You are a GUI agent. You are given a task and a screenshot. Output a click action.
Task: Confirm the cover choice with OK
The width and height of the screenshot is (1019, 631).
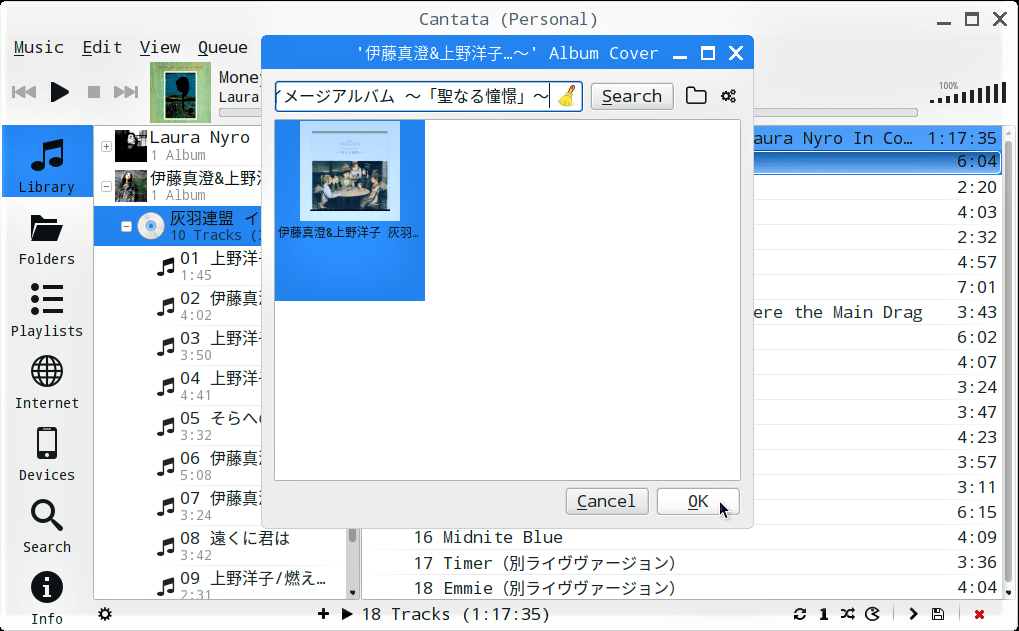click(x=698, y=501)
